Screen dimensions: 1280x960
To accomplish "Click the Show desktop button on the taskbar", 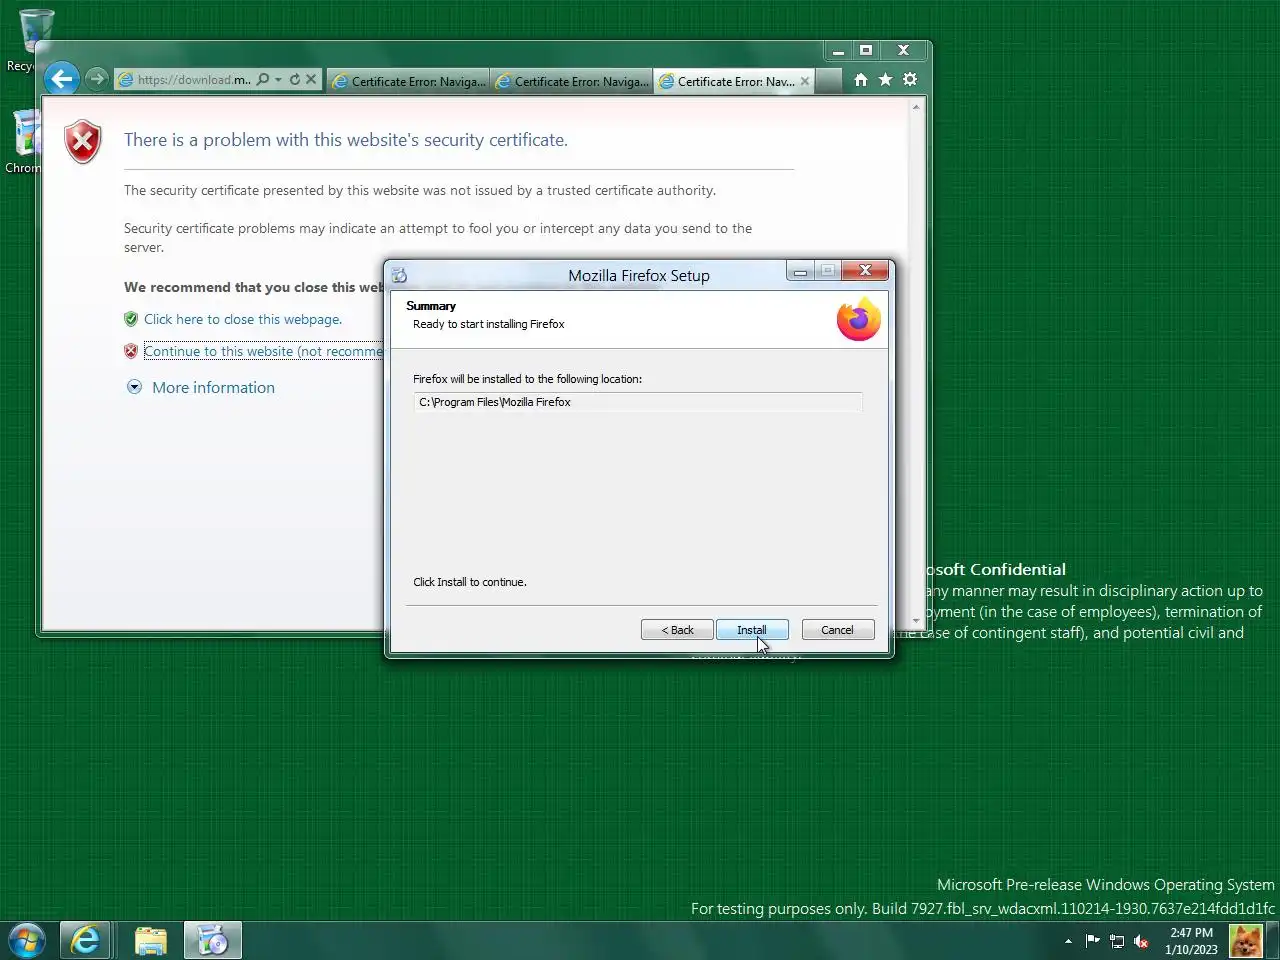I will [x=1273, y=941].
